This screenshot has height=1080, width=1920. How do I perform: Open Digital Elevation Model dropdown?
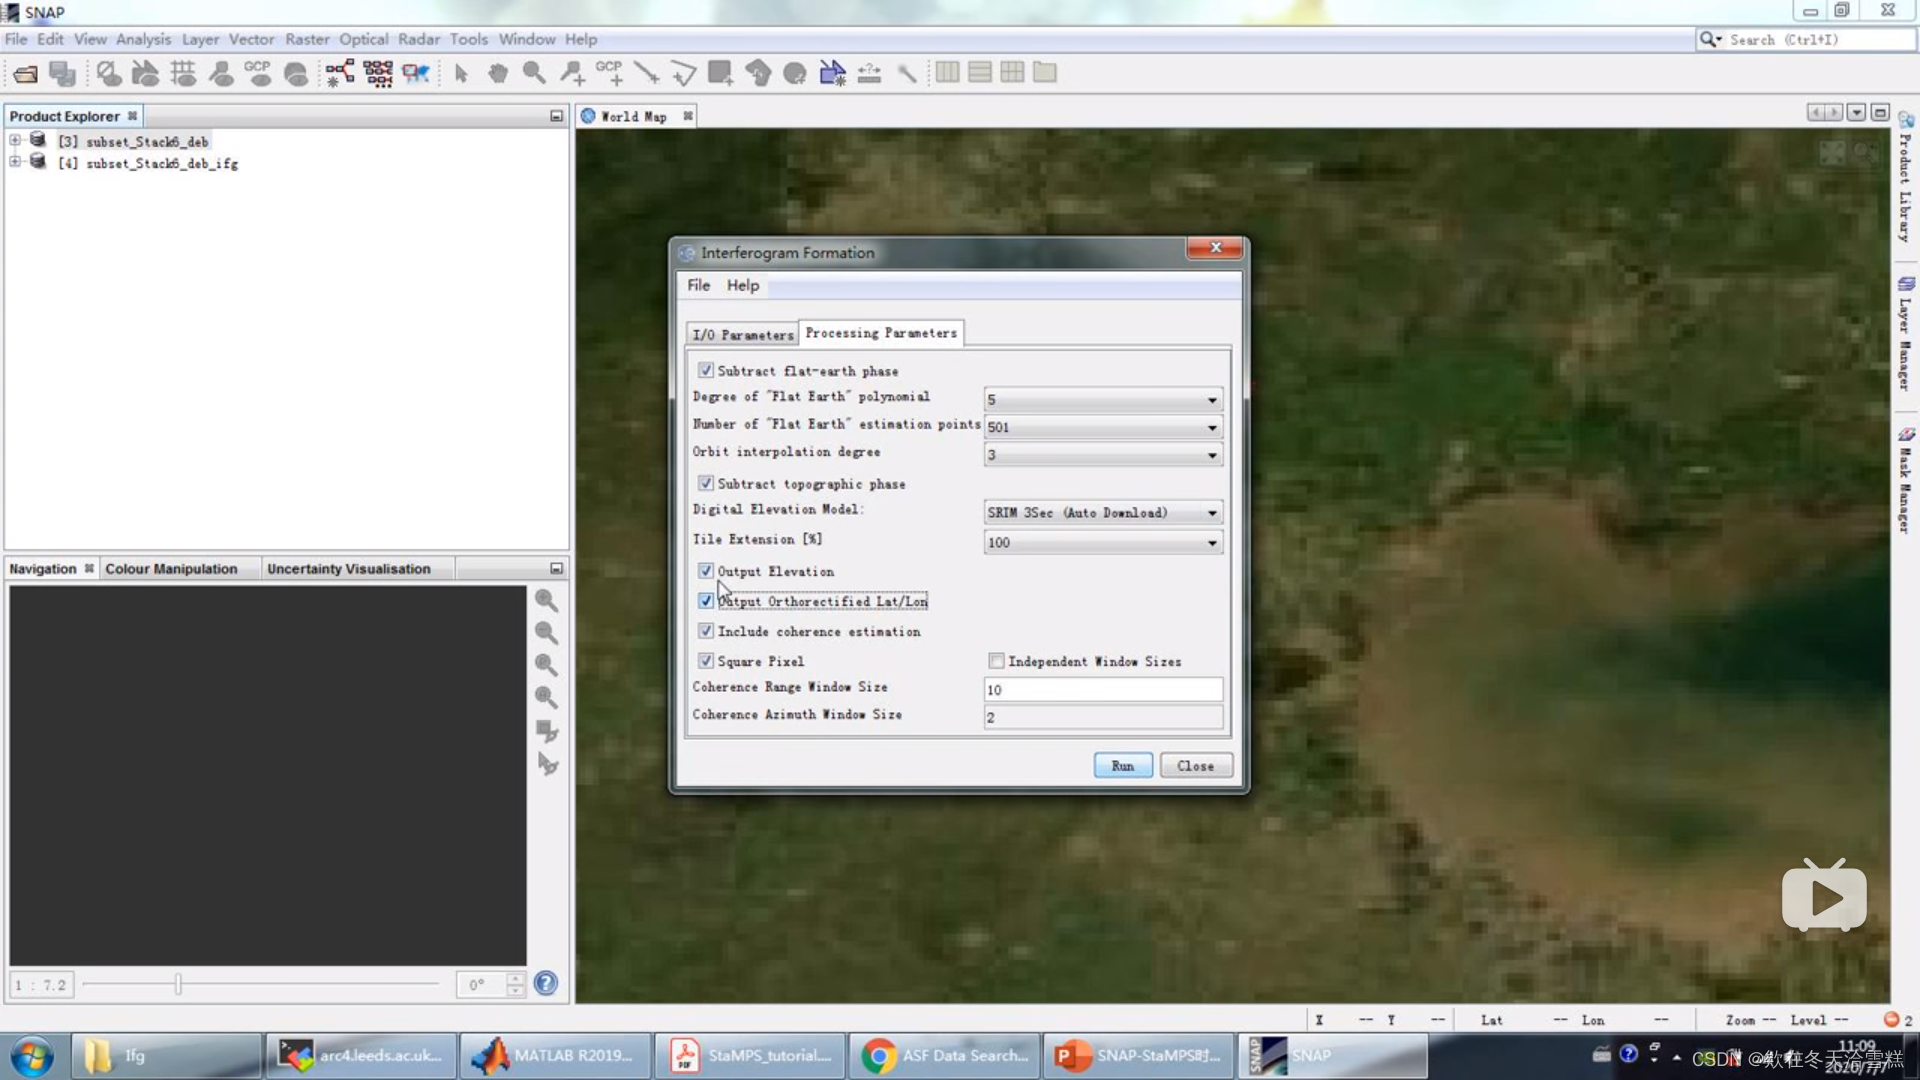pyautogui.click(x=1211, y=513)
